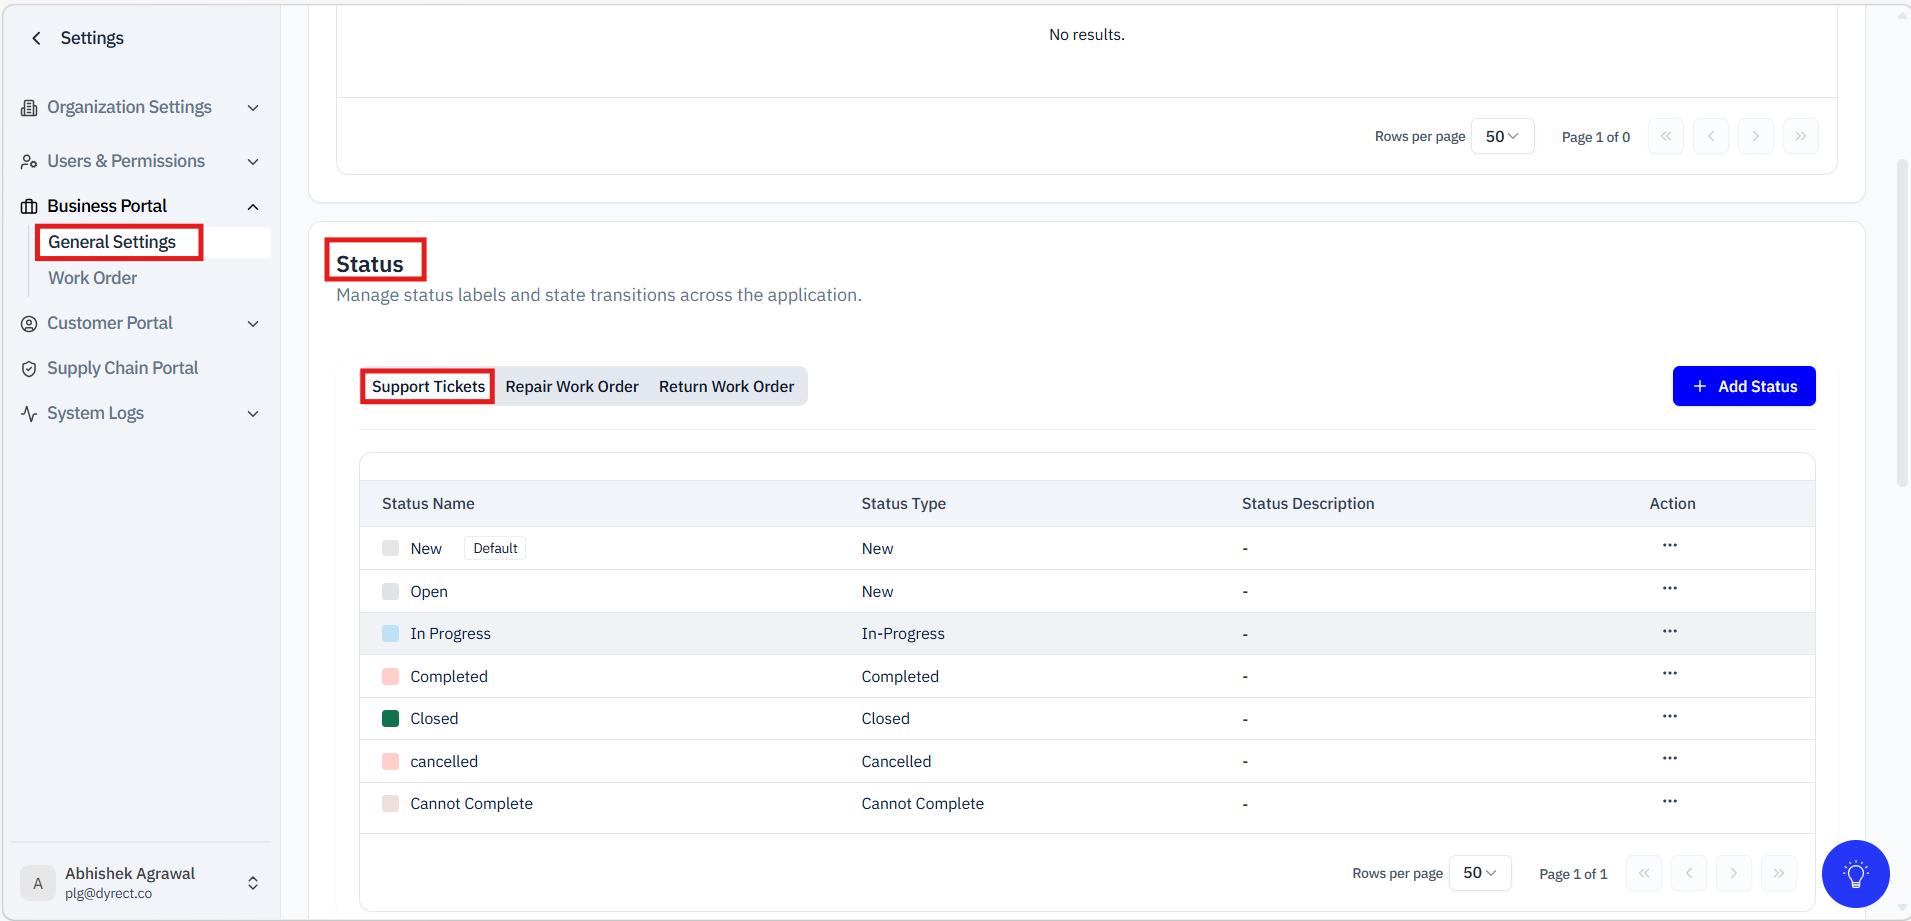
Task: Open actions menu for cancelled row
Action: point(1670,759)
